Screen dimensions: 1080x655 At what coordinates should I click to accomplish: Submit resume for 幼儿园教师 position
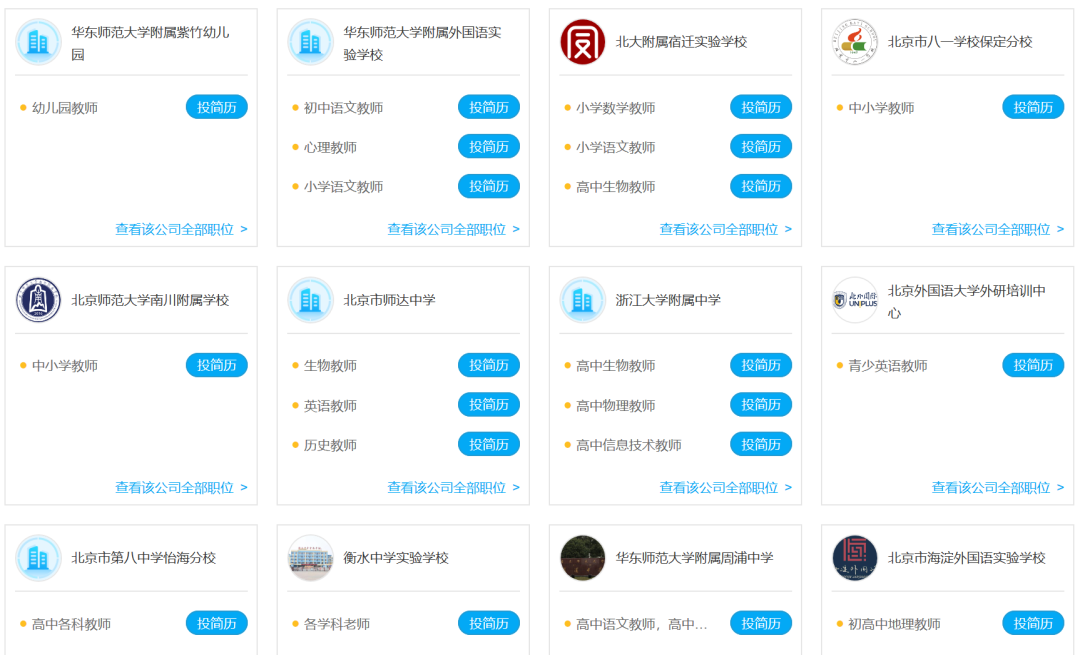217,107
